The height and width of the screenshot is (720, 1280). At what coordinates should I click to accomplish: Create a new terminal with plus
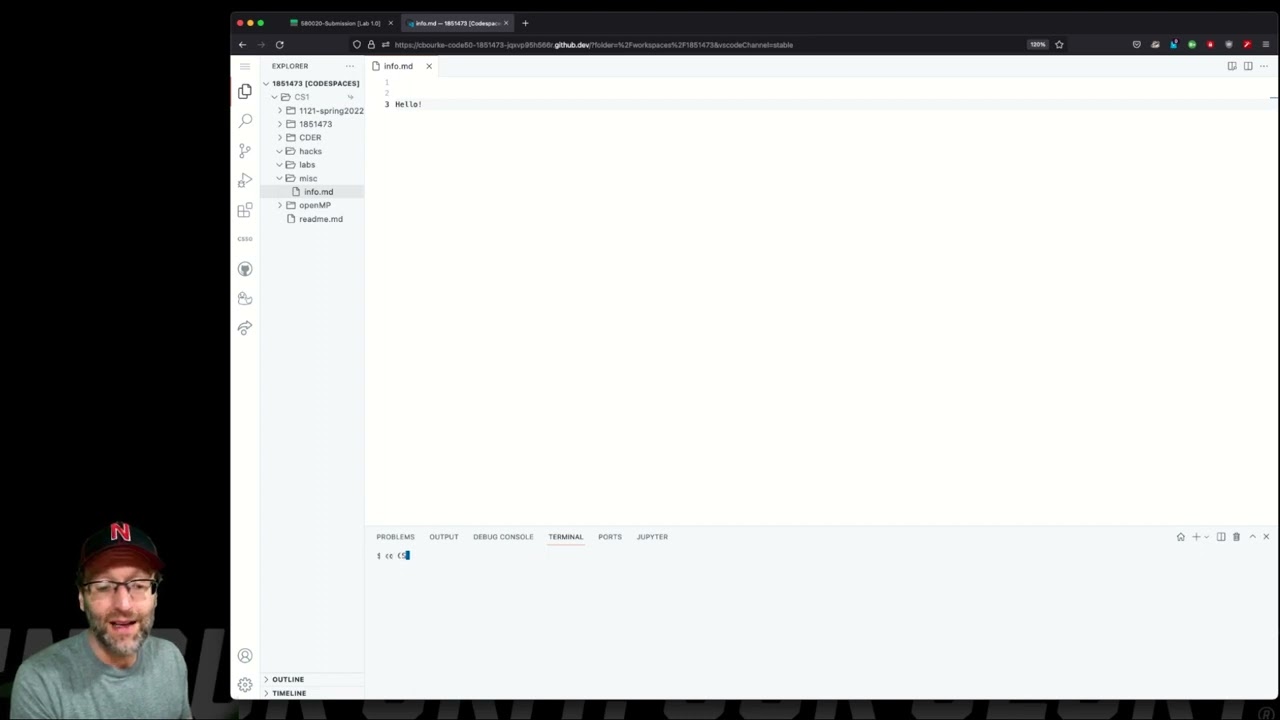pos(1195,537)
